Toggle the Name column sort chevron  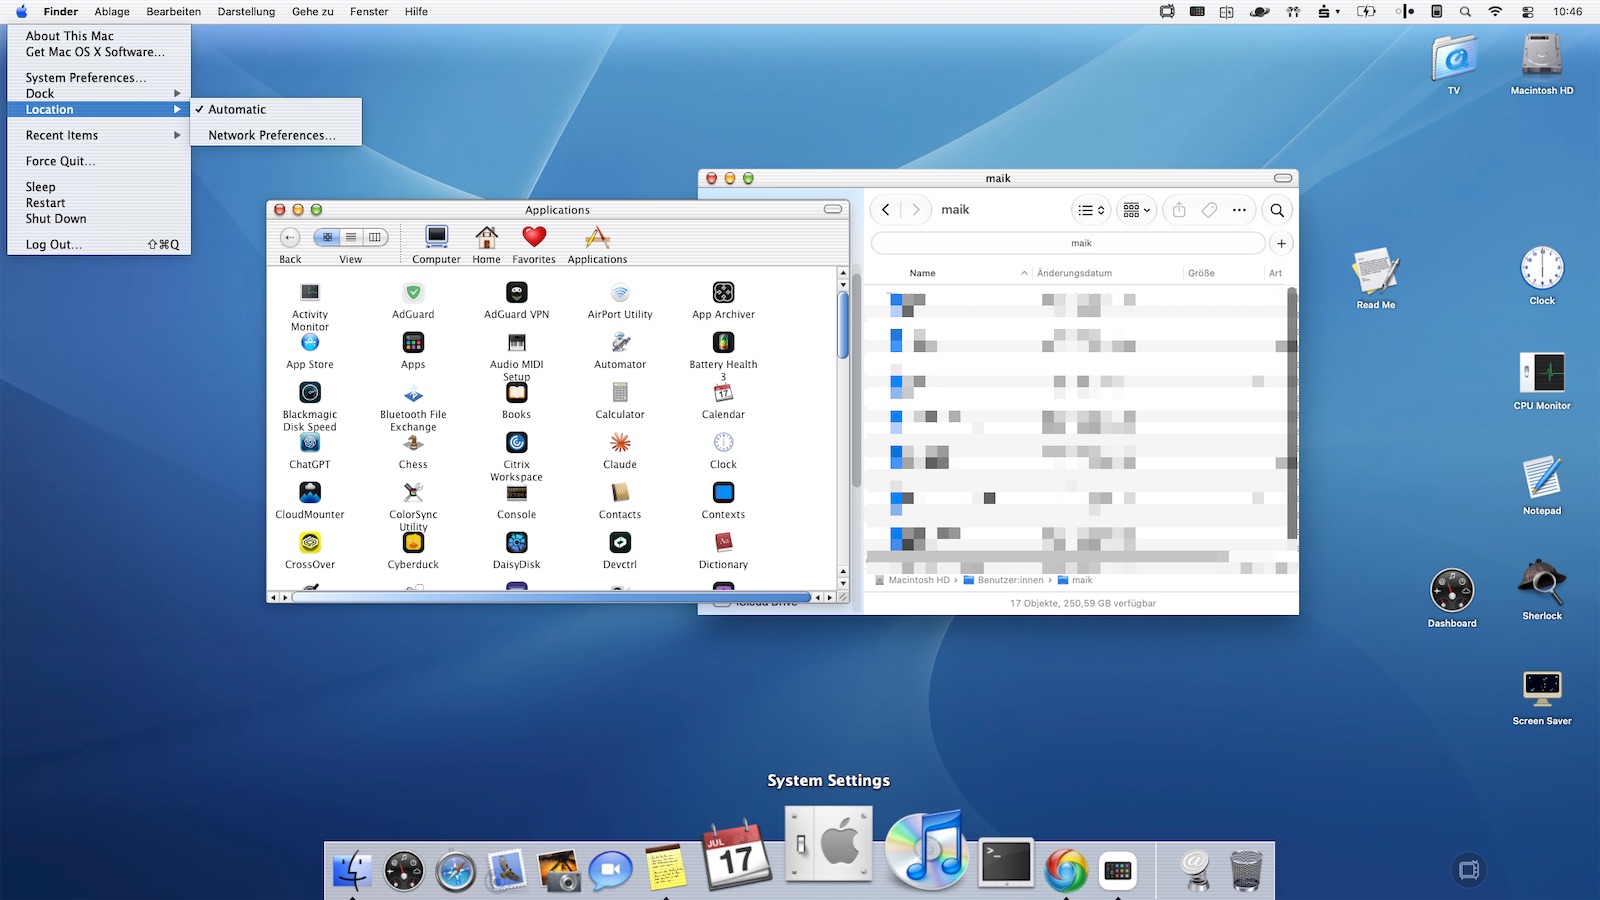pyautogui.click(x=1024, y=273)
